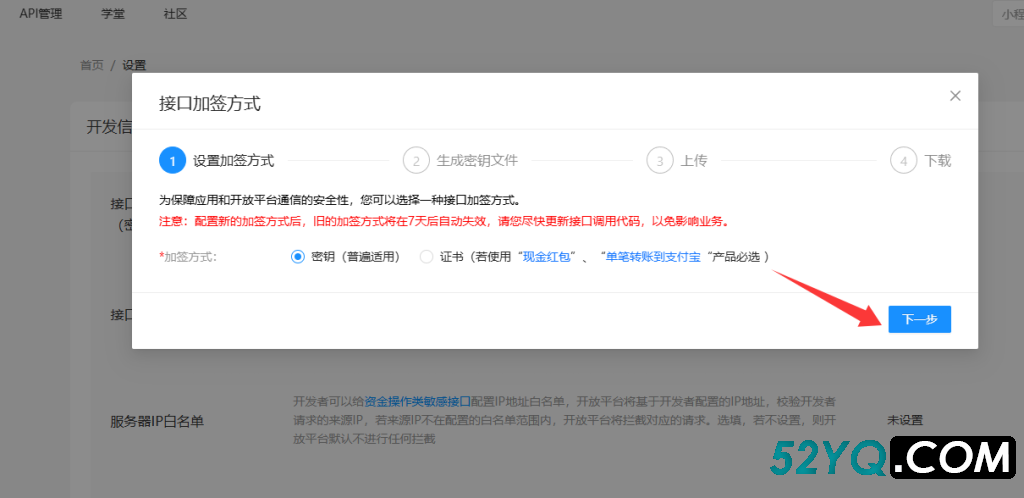Click step 4 下载 circle
Viewport: 1024px width, 498px height.
point(903,161)
